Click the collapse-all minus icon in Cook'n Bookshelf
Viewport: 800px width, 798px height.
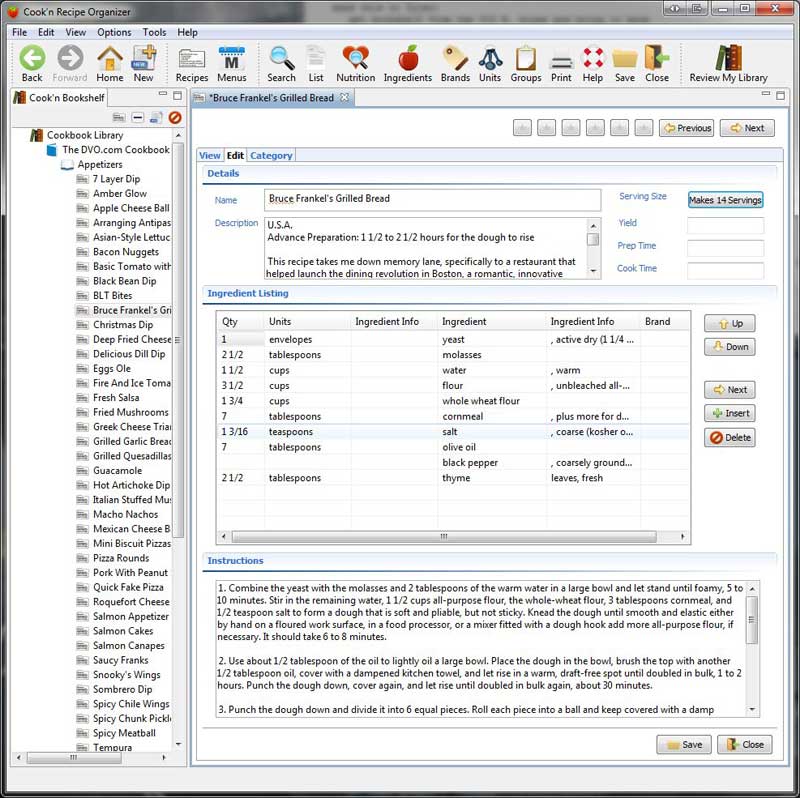[138, 118]
